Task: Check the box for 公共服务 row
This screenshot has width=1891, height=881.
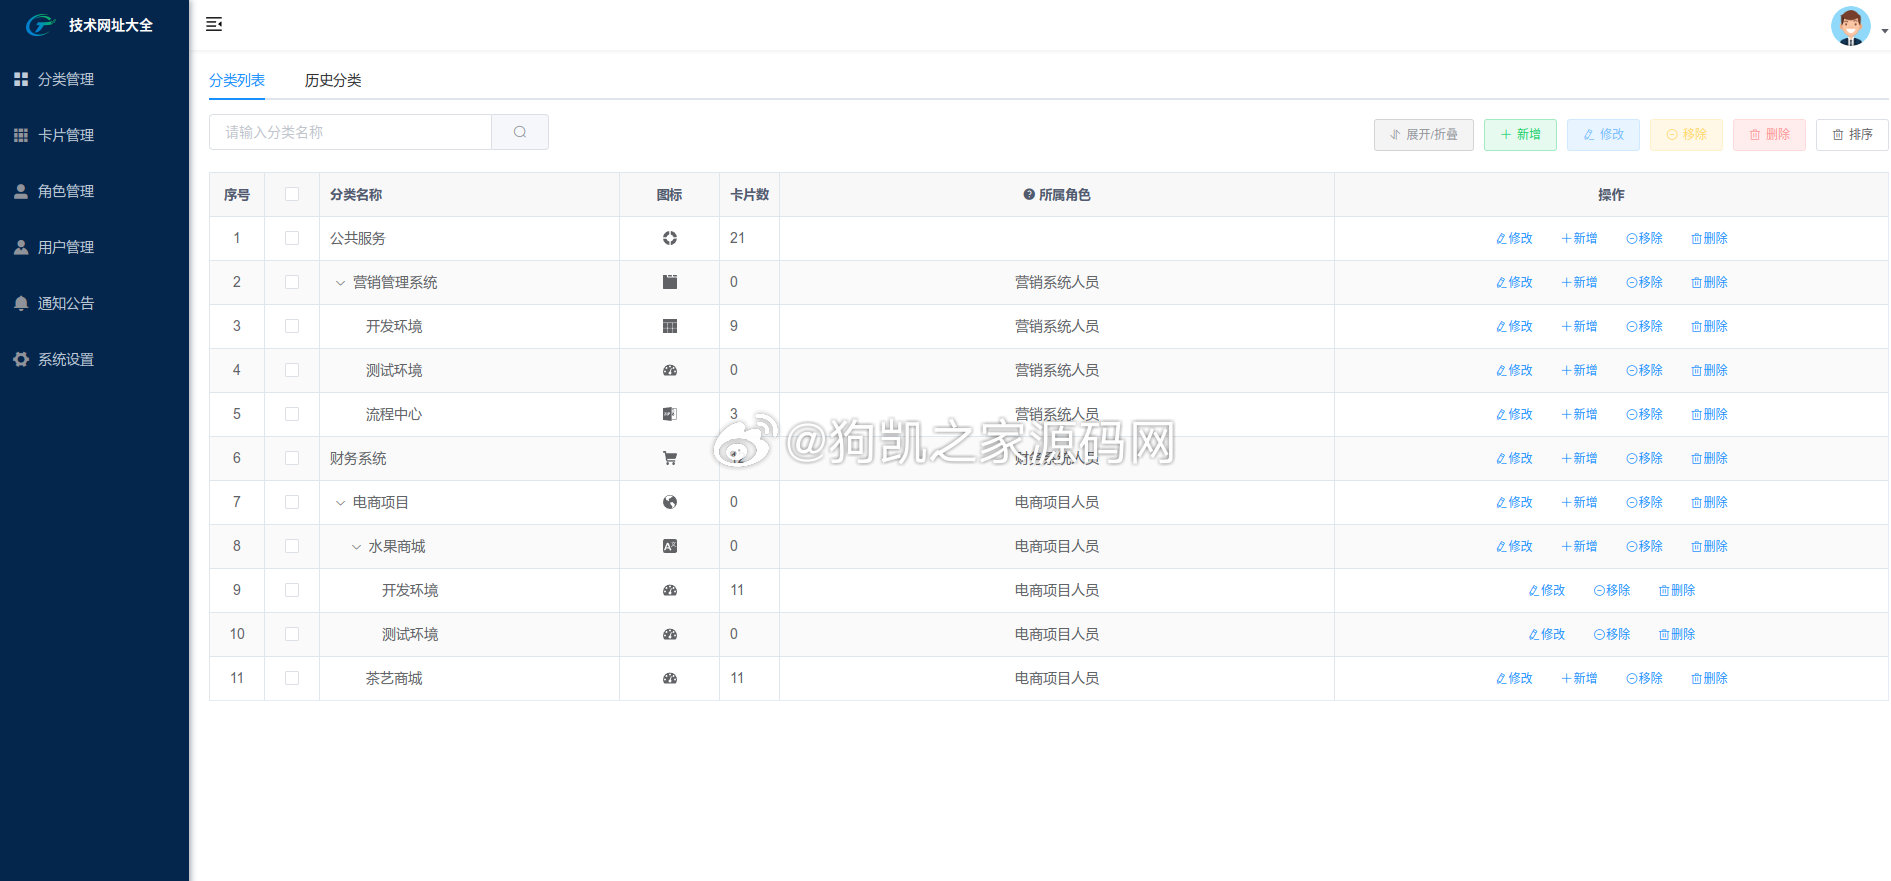Action: coord(292,238)
